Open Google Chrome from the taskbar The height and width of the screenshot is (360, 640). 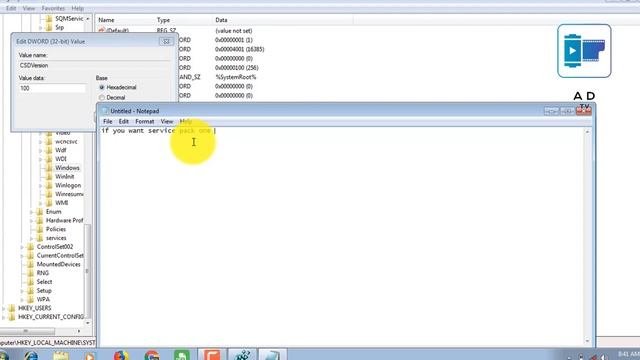151,355
